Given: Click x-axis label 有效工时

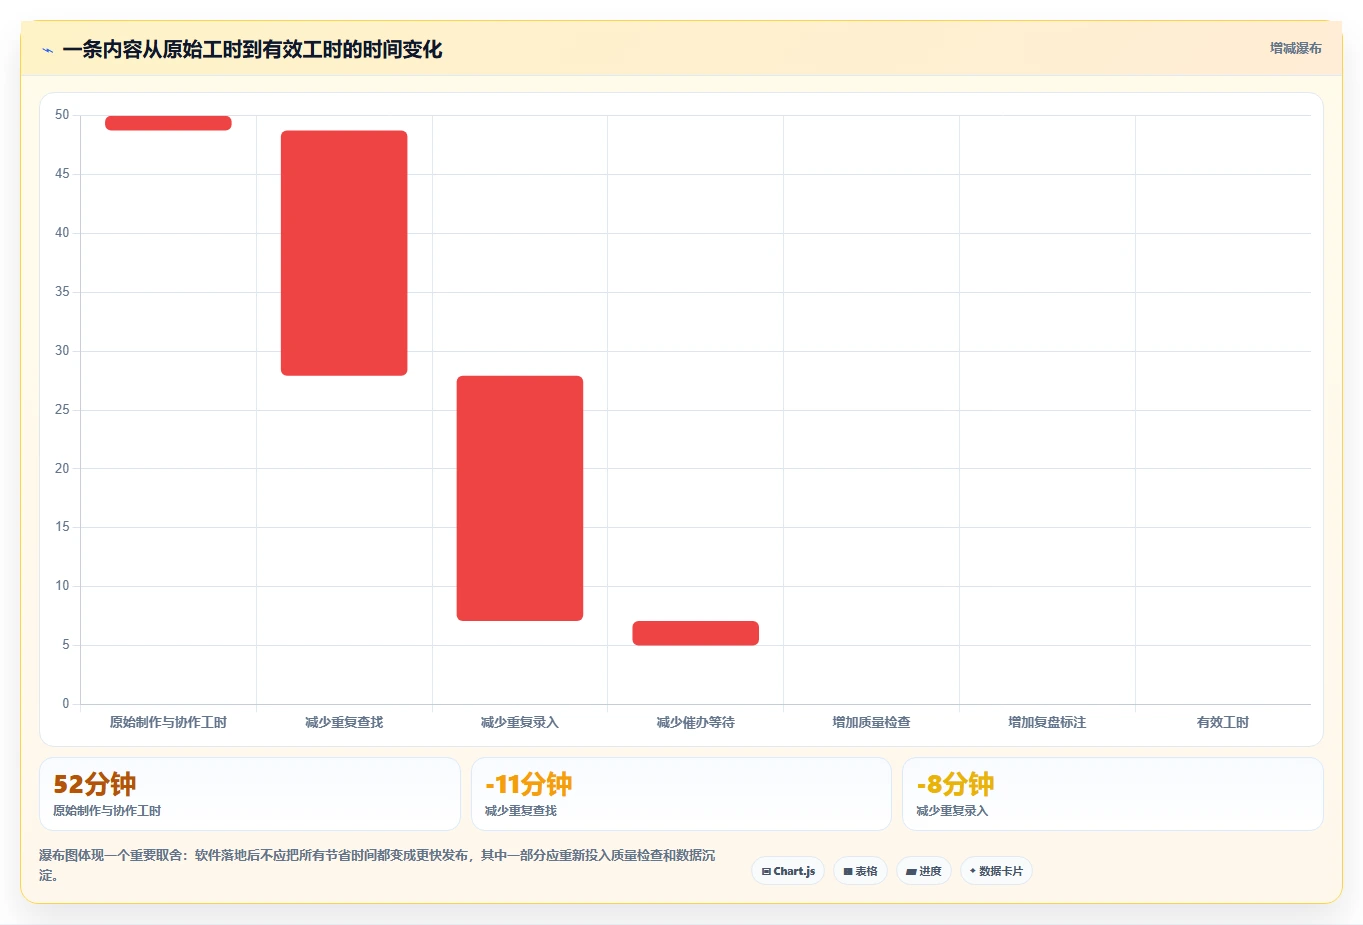Looking at the screenshot, I should pos(1223,722).
